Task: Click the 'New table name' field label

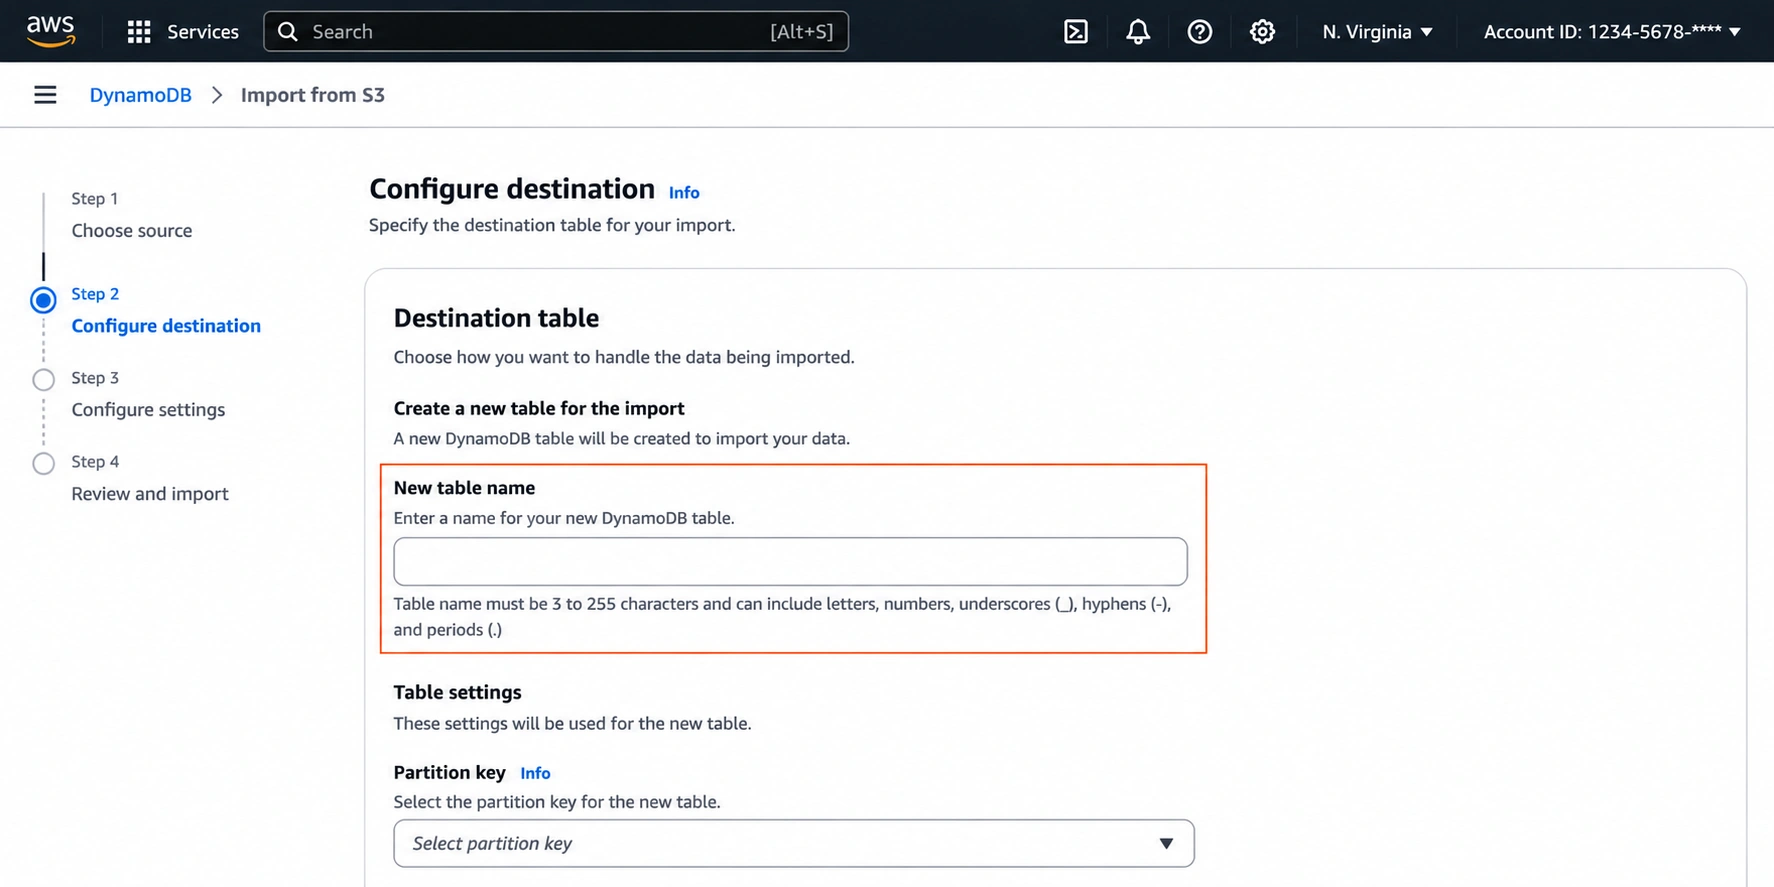Action: coord(464,488)
